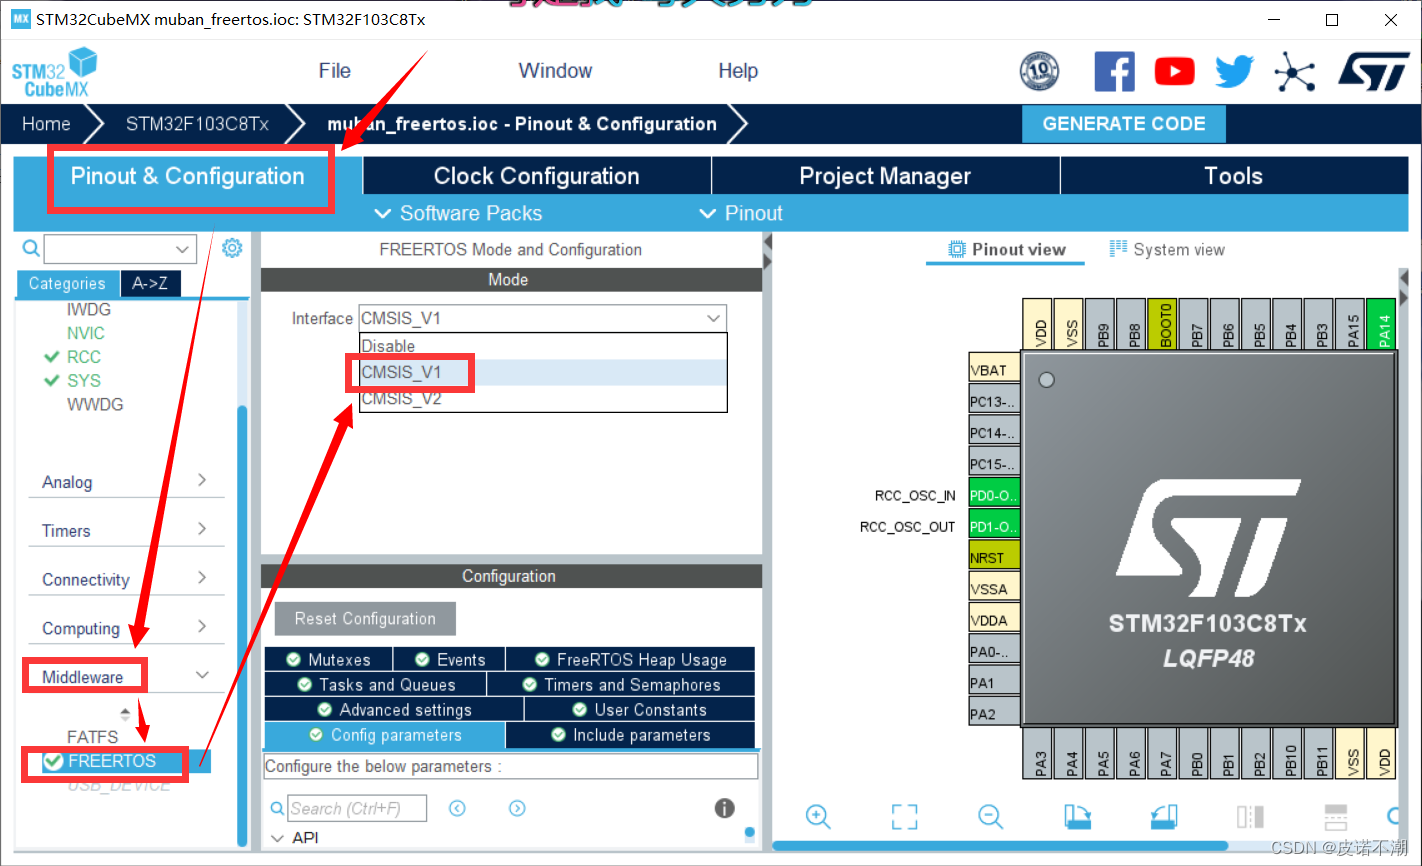Switch to Pinout view
1422x866 pixels.
pos(1006,250)
